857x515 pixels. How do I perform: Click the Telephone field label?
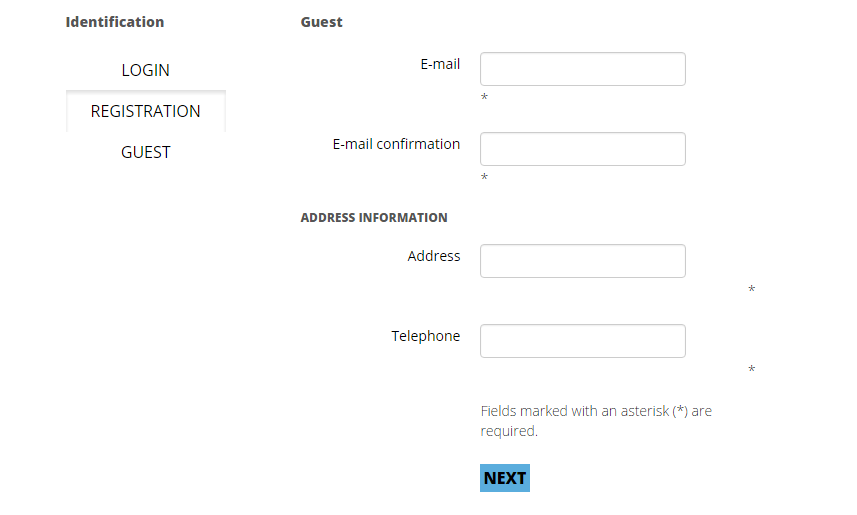click(425, 336)
